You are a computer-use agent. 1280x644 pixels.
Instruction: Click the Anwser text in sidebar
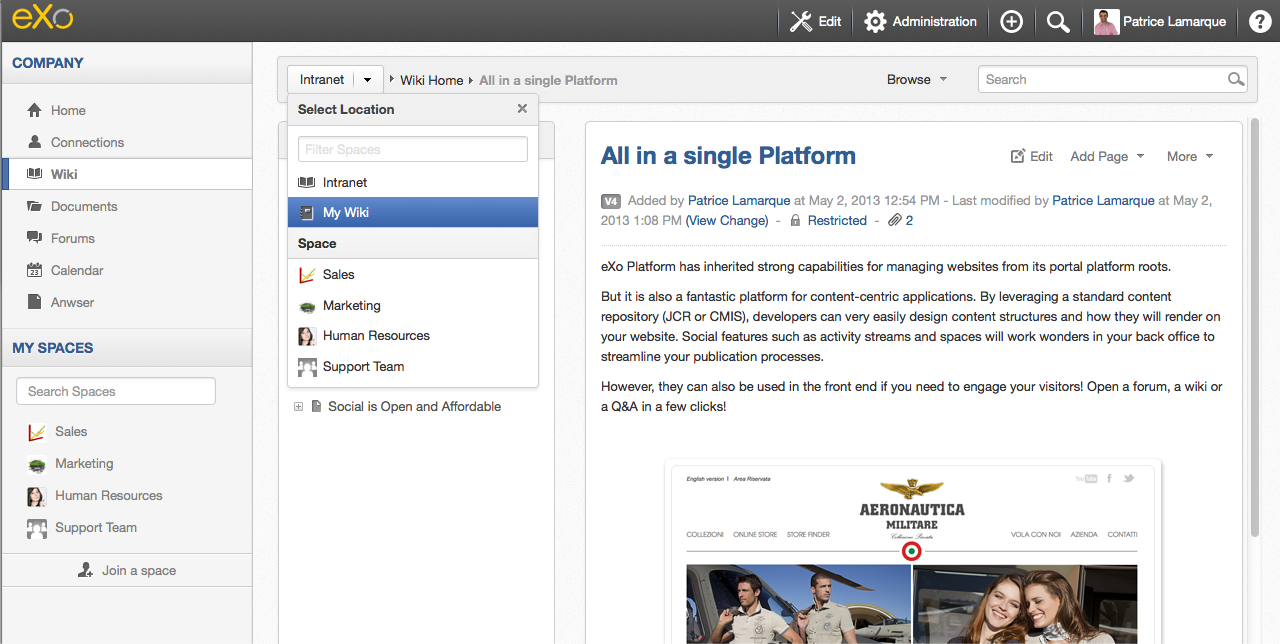coord(73,302)
